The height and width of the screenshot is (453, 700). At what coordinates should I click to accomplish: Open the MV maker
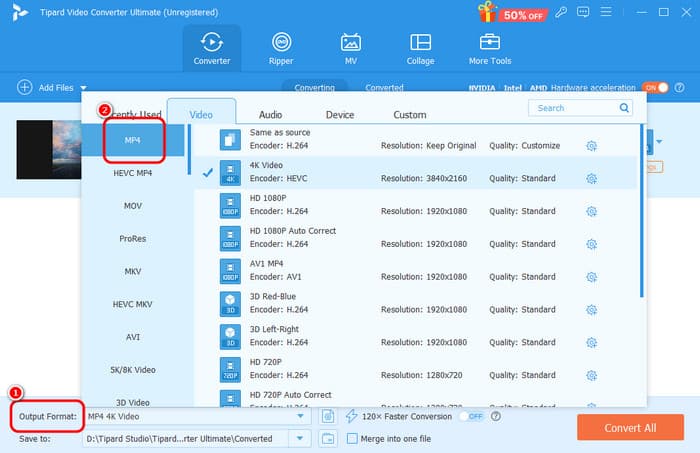(351, 48)
